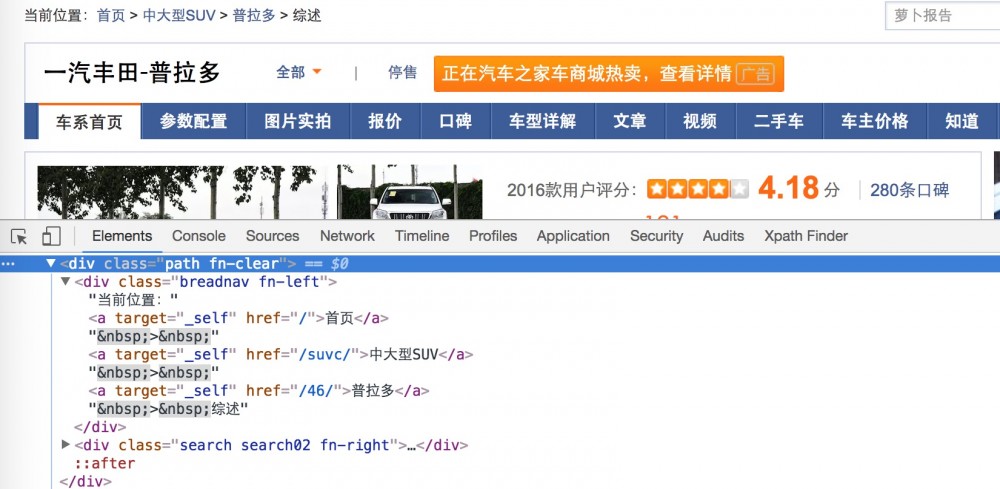This screenshot has width=1000, height=489.
Task: Open the 280条口碑 reviews link
Action: click(x=909, y=189)
